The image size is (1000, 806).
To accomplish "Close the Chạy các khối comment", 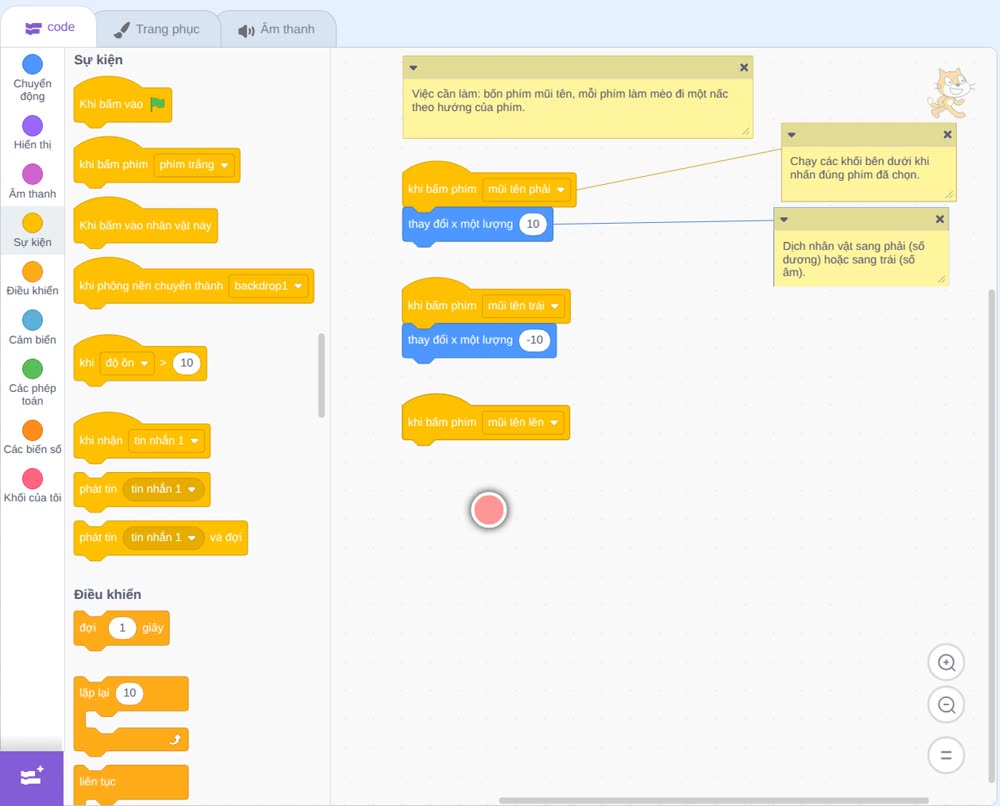I will [948, 135].
